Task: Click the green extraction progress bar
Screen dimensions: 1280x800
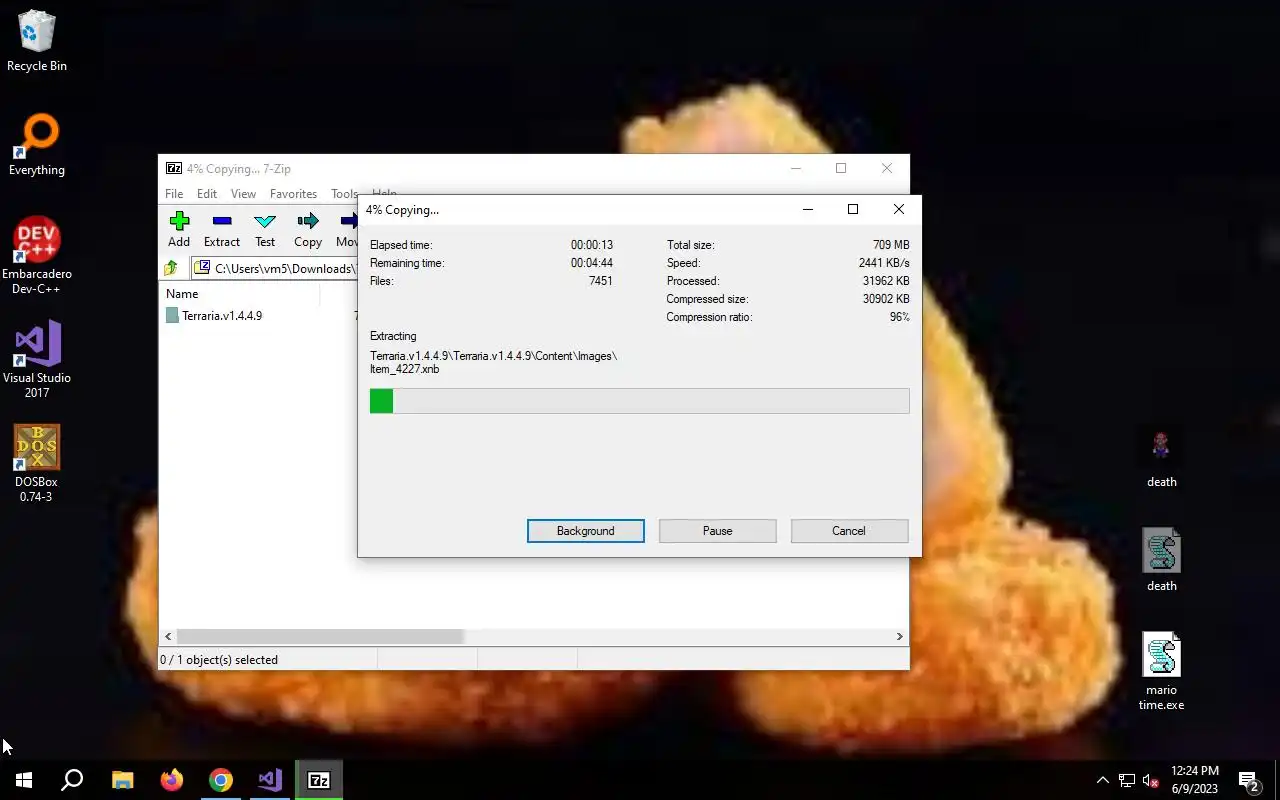Action: (639, 401)
